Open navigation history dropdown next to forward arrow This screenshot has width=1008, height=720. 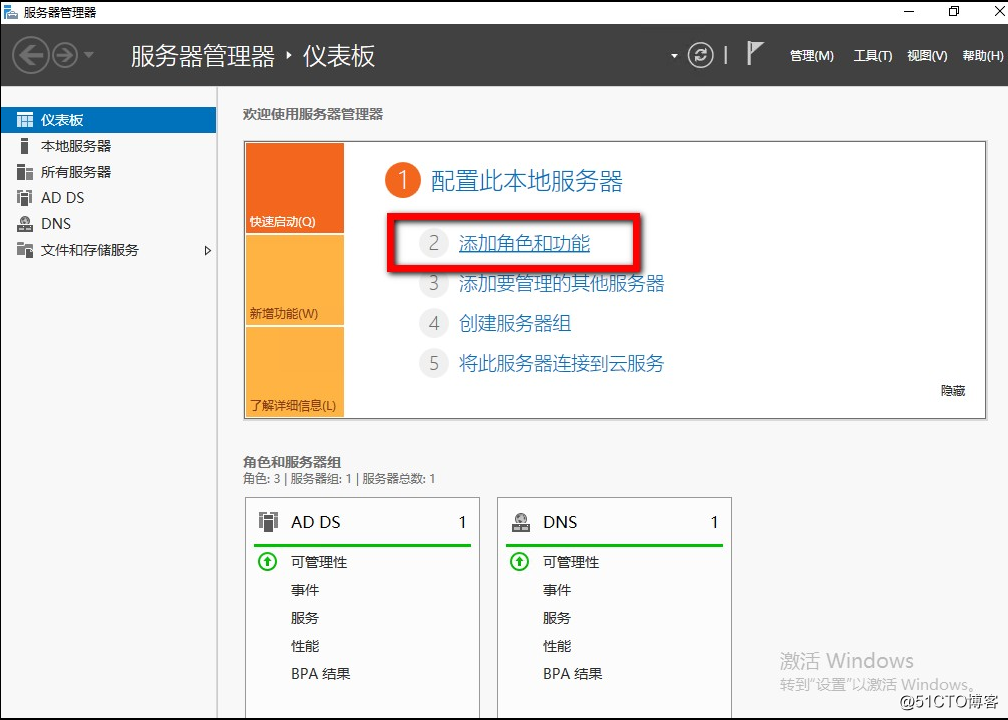(x=89, y=55)
